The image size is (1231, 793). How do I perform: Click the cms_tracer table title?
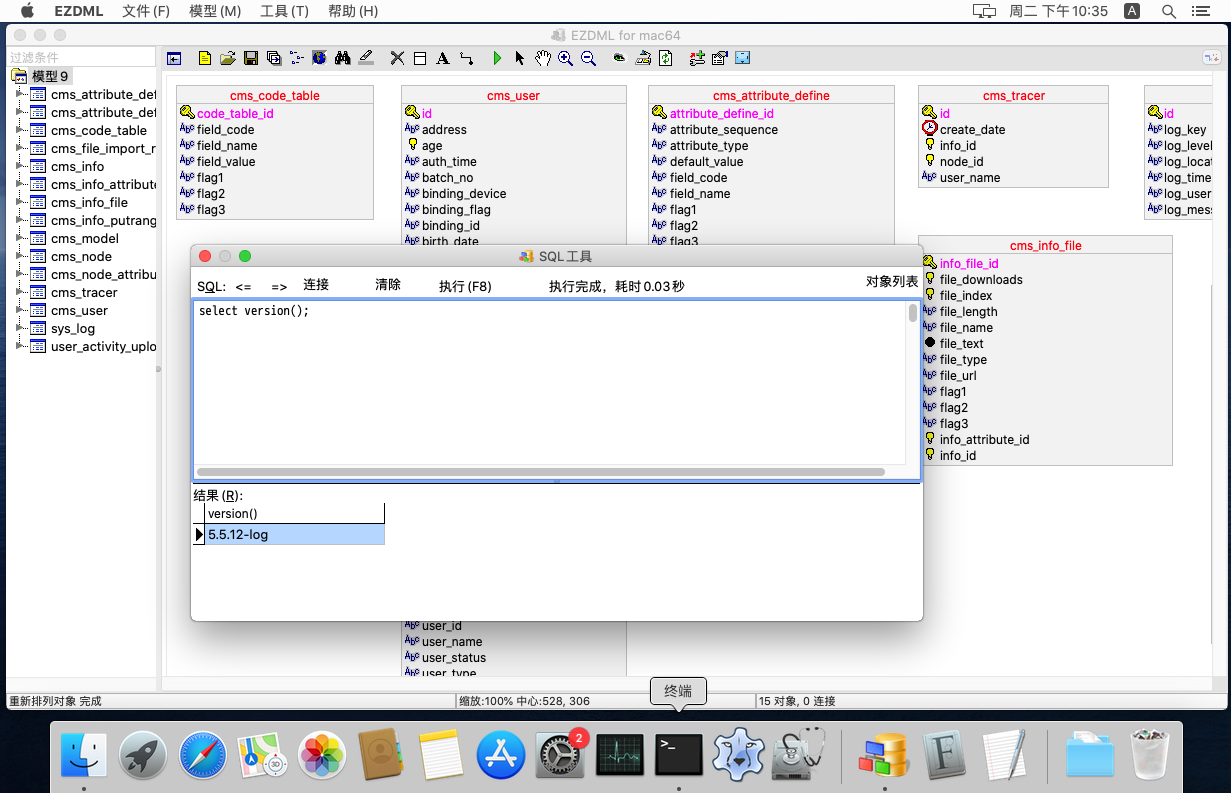[1013, 96]
